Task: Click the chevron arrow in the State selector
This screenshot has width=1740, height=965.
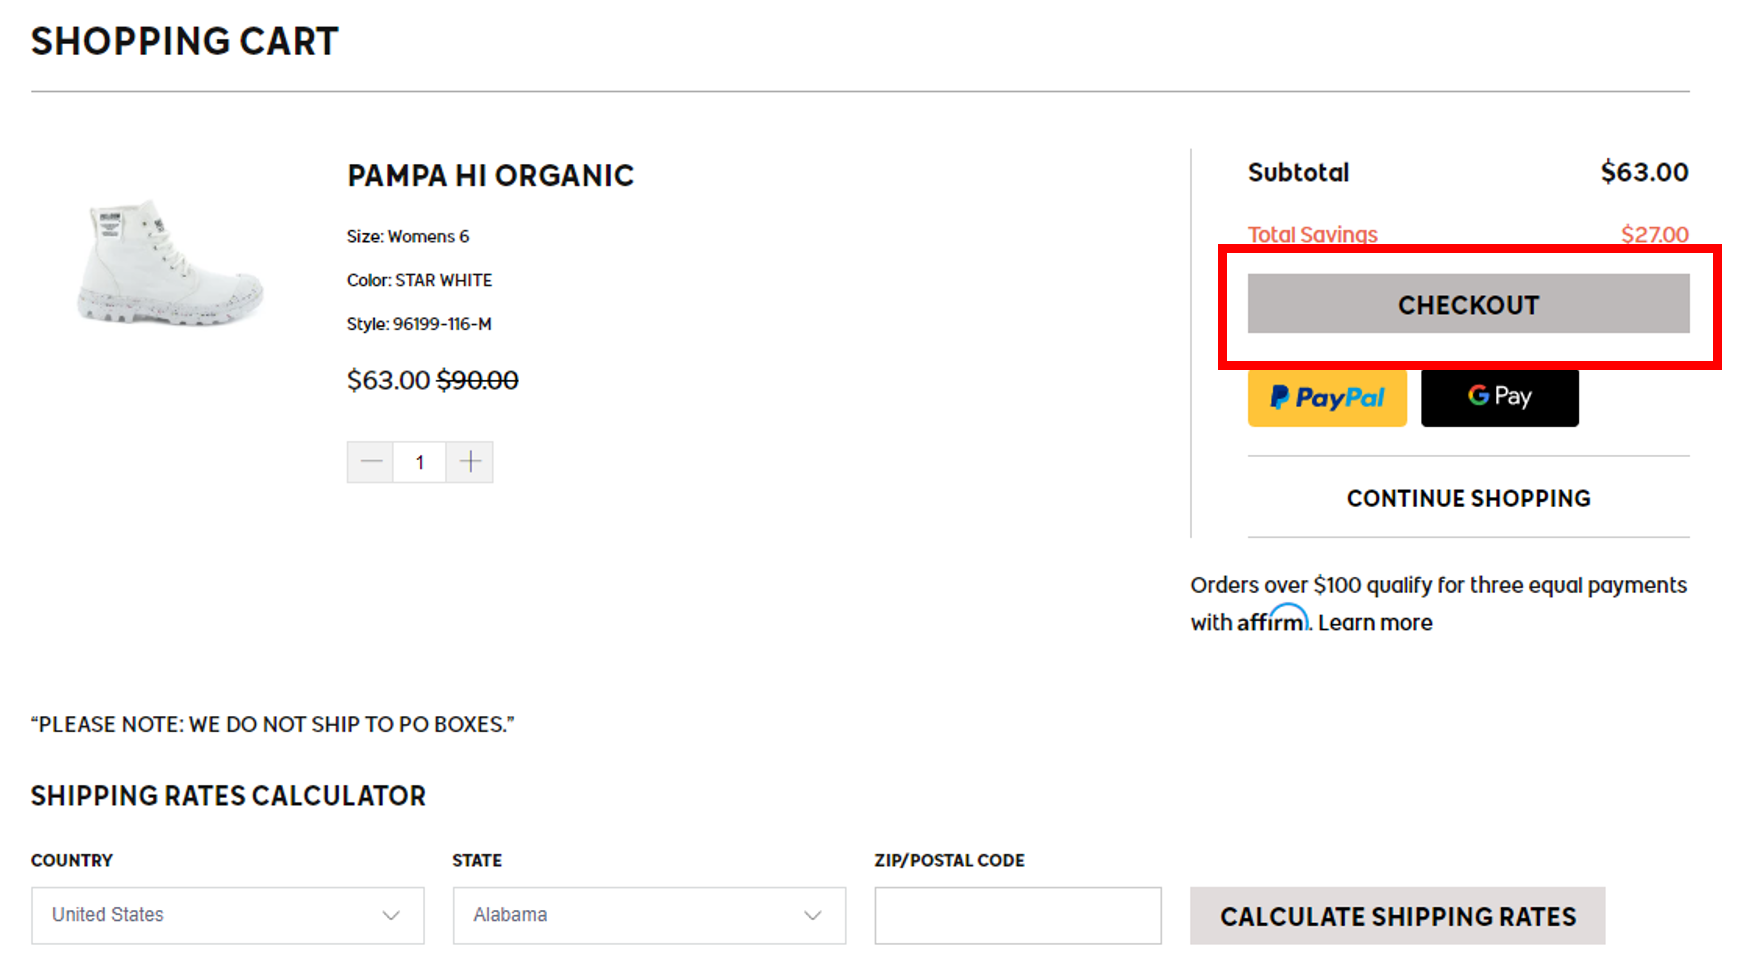Action: [813, 915]
